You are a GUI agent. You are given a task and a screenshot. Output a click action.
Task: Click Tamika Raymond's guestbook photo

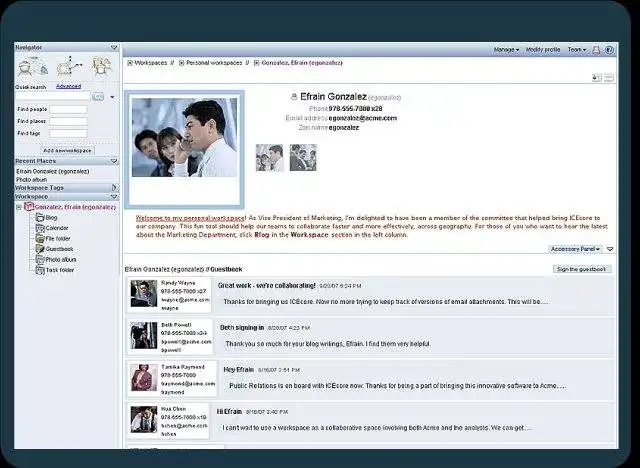[x=144, y=378]
